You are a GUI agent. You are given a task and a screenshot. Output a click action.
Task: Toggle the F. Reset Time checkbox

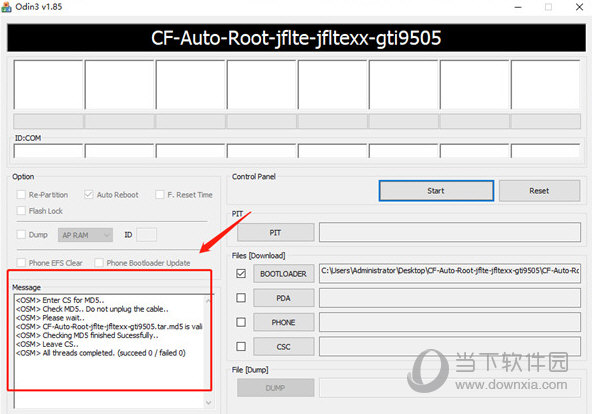coord(160,194)
